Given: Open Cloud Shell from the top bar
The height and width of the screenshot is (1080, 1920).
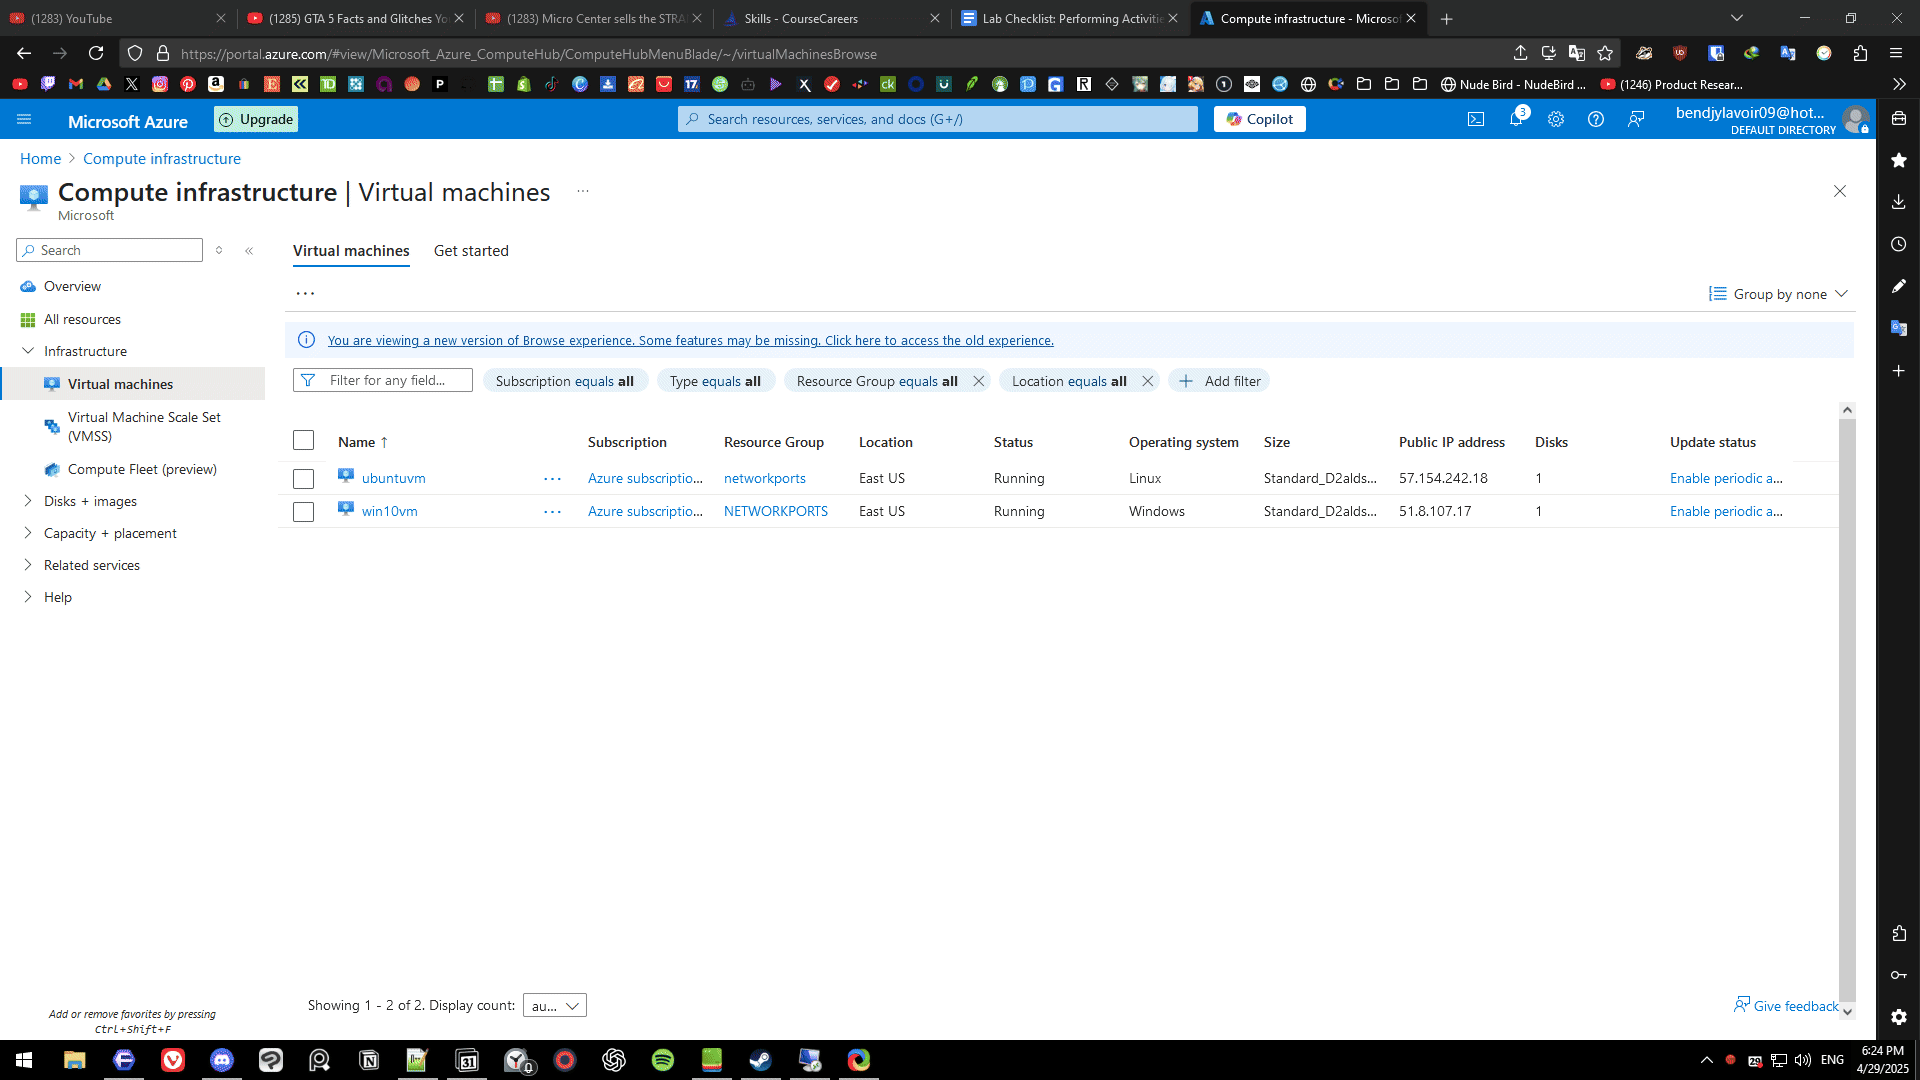Looking at the screenshot, I should pyautogui.click(x=1476, y=119).
